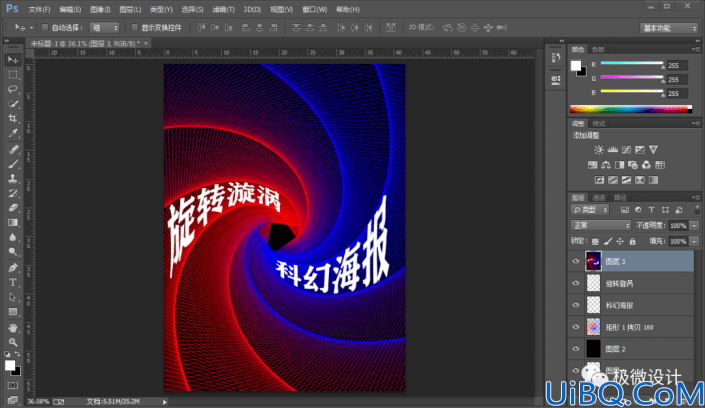Open 滤镜(T) menu
Screen dimensions: 705x408
223,9
